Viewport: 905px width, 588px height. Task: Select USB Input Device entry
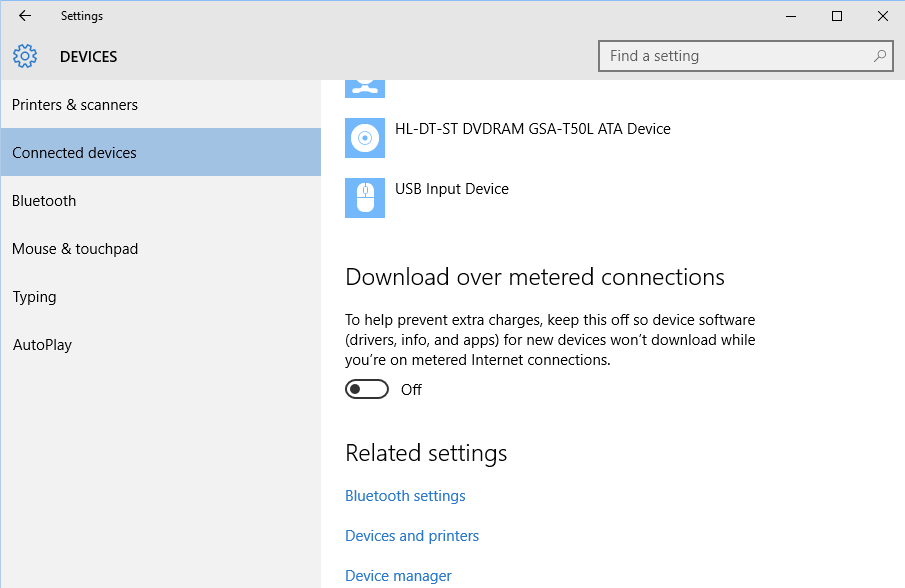(x=452, y=189)
